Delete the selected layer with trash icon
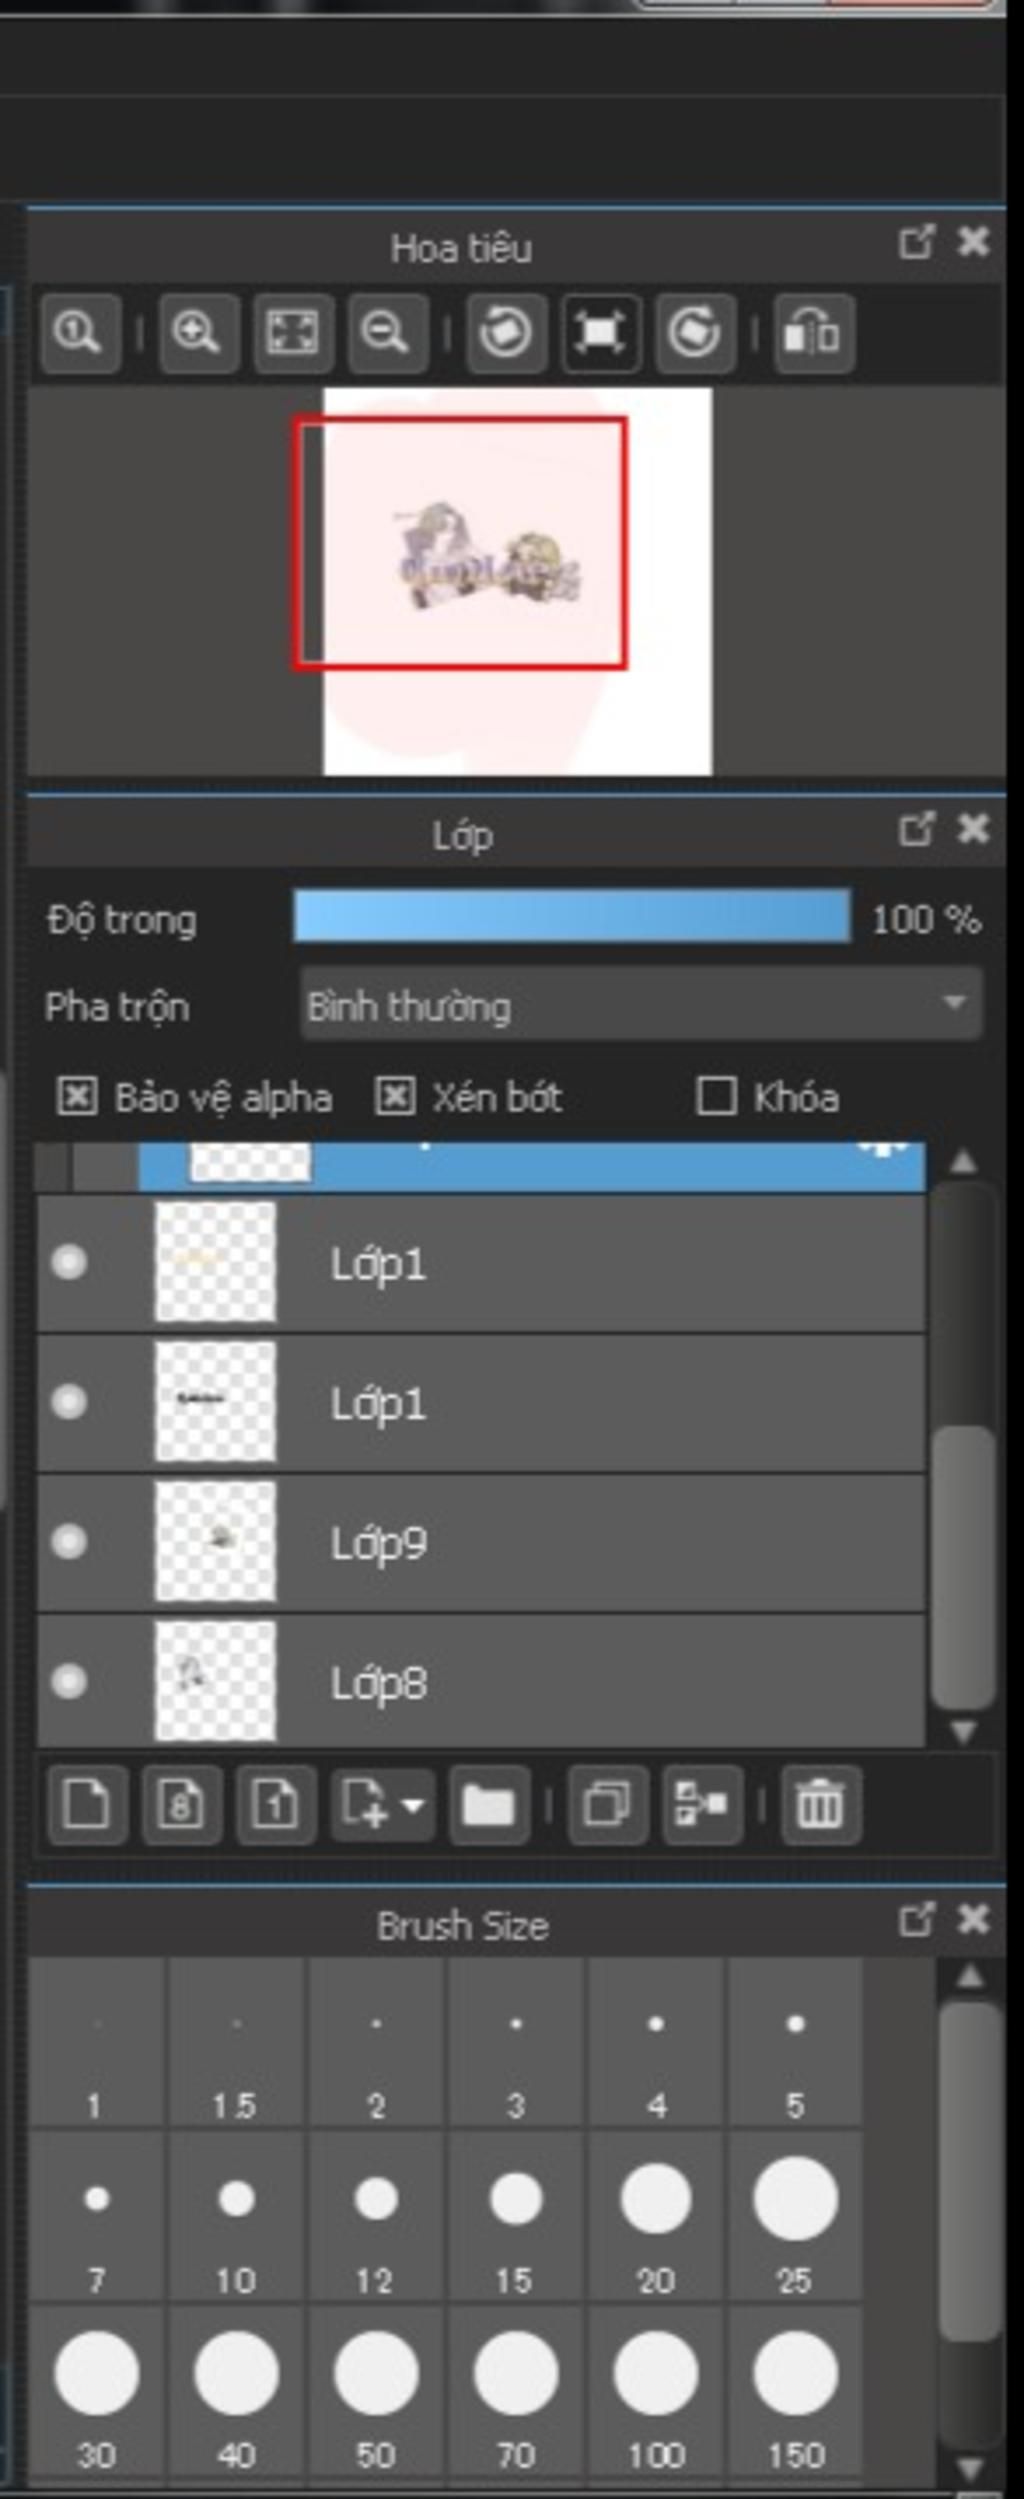This screenshot has height=2499, width=1024. point(819,1805)
